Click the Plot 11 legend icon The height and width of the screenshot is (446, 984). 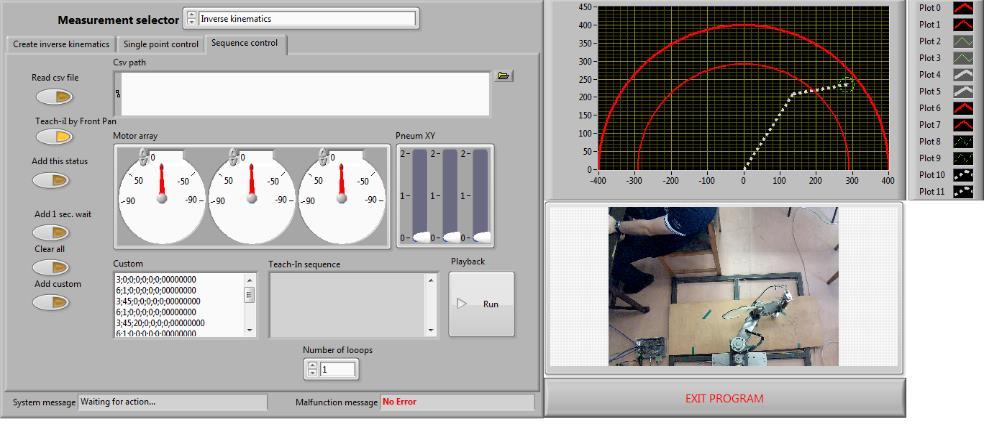(963, 191)
